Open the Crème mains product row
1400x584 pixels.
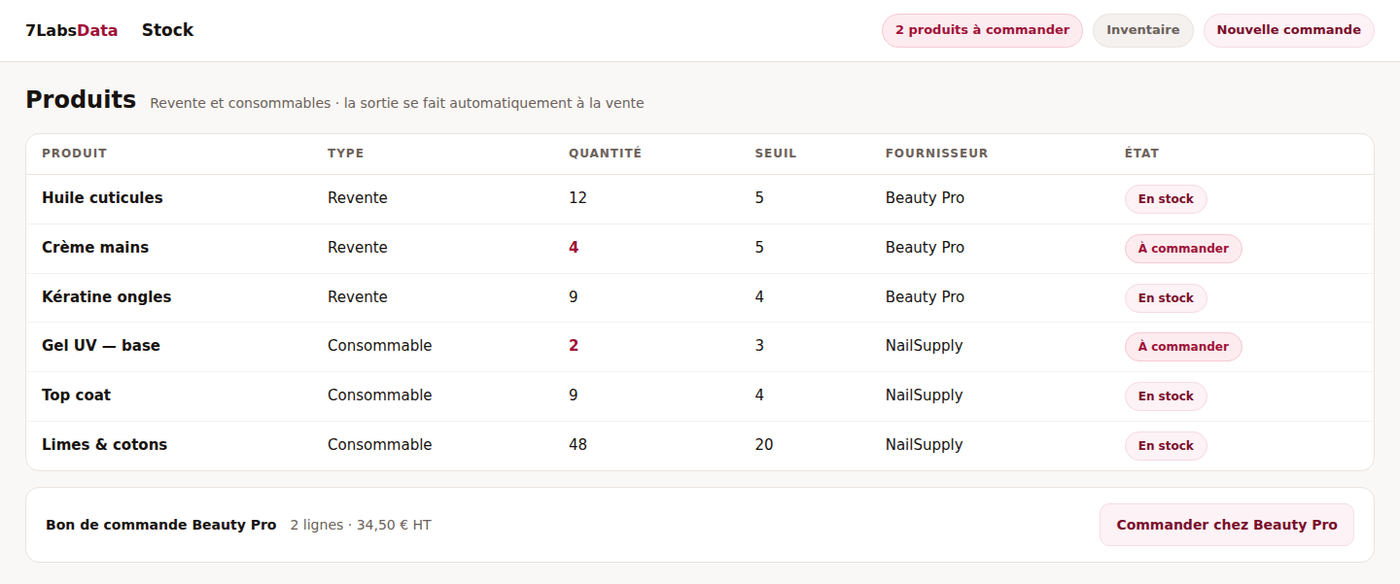click(x=700, y=248)
